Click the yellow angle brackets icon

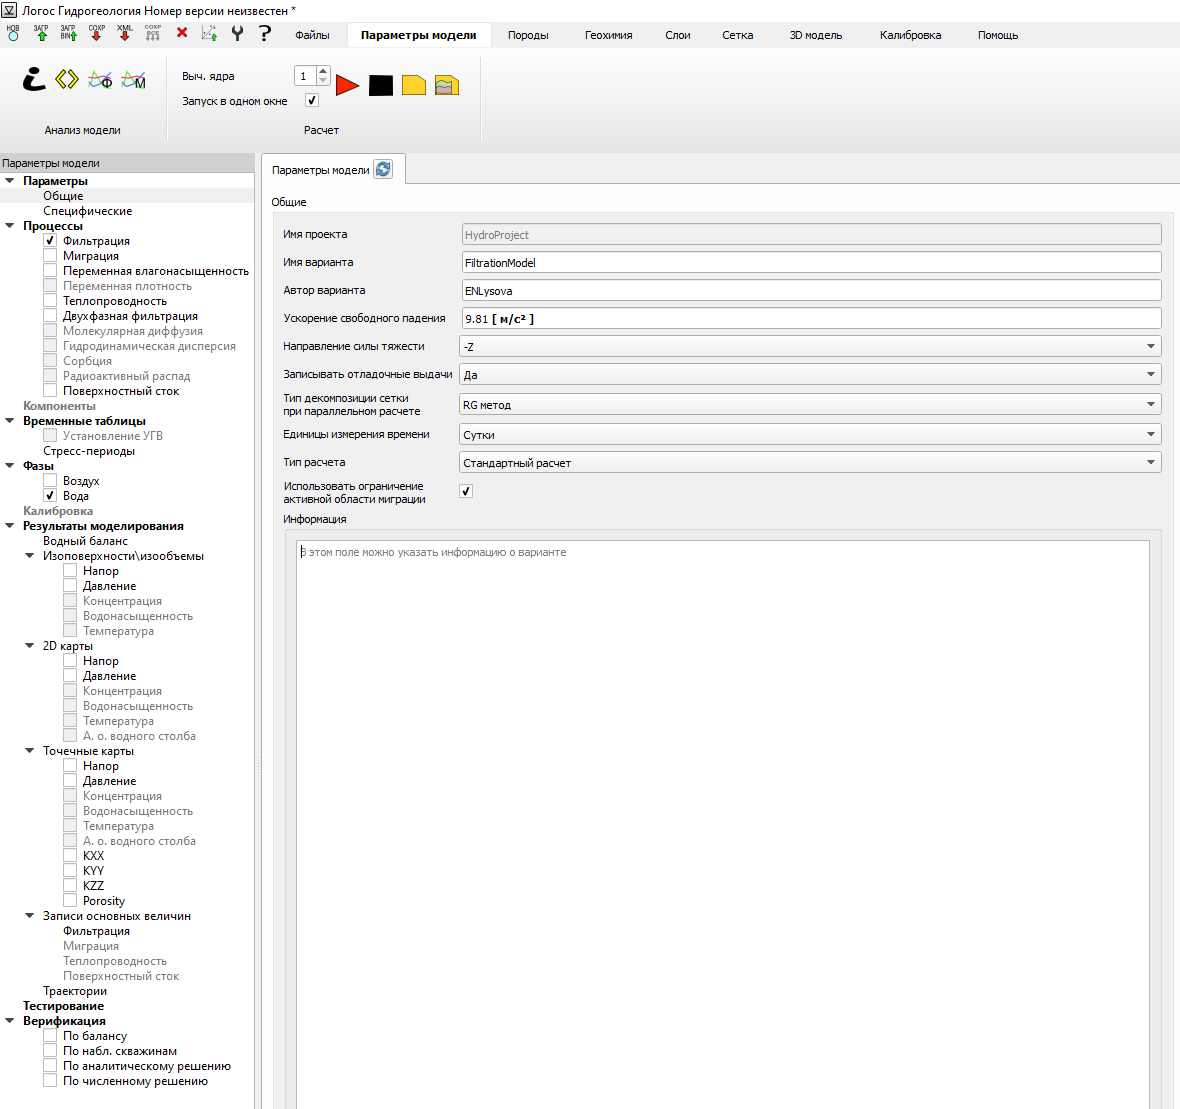pyautogui.click(x=67, y=80)
